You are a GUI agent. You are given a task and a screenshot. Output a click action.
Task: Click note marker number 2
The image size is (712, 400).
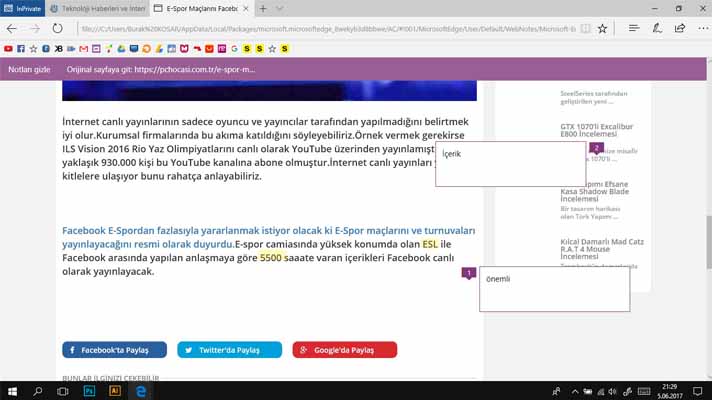click(x=596, y=148)
